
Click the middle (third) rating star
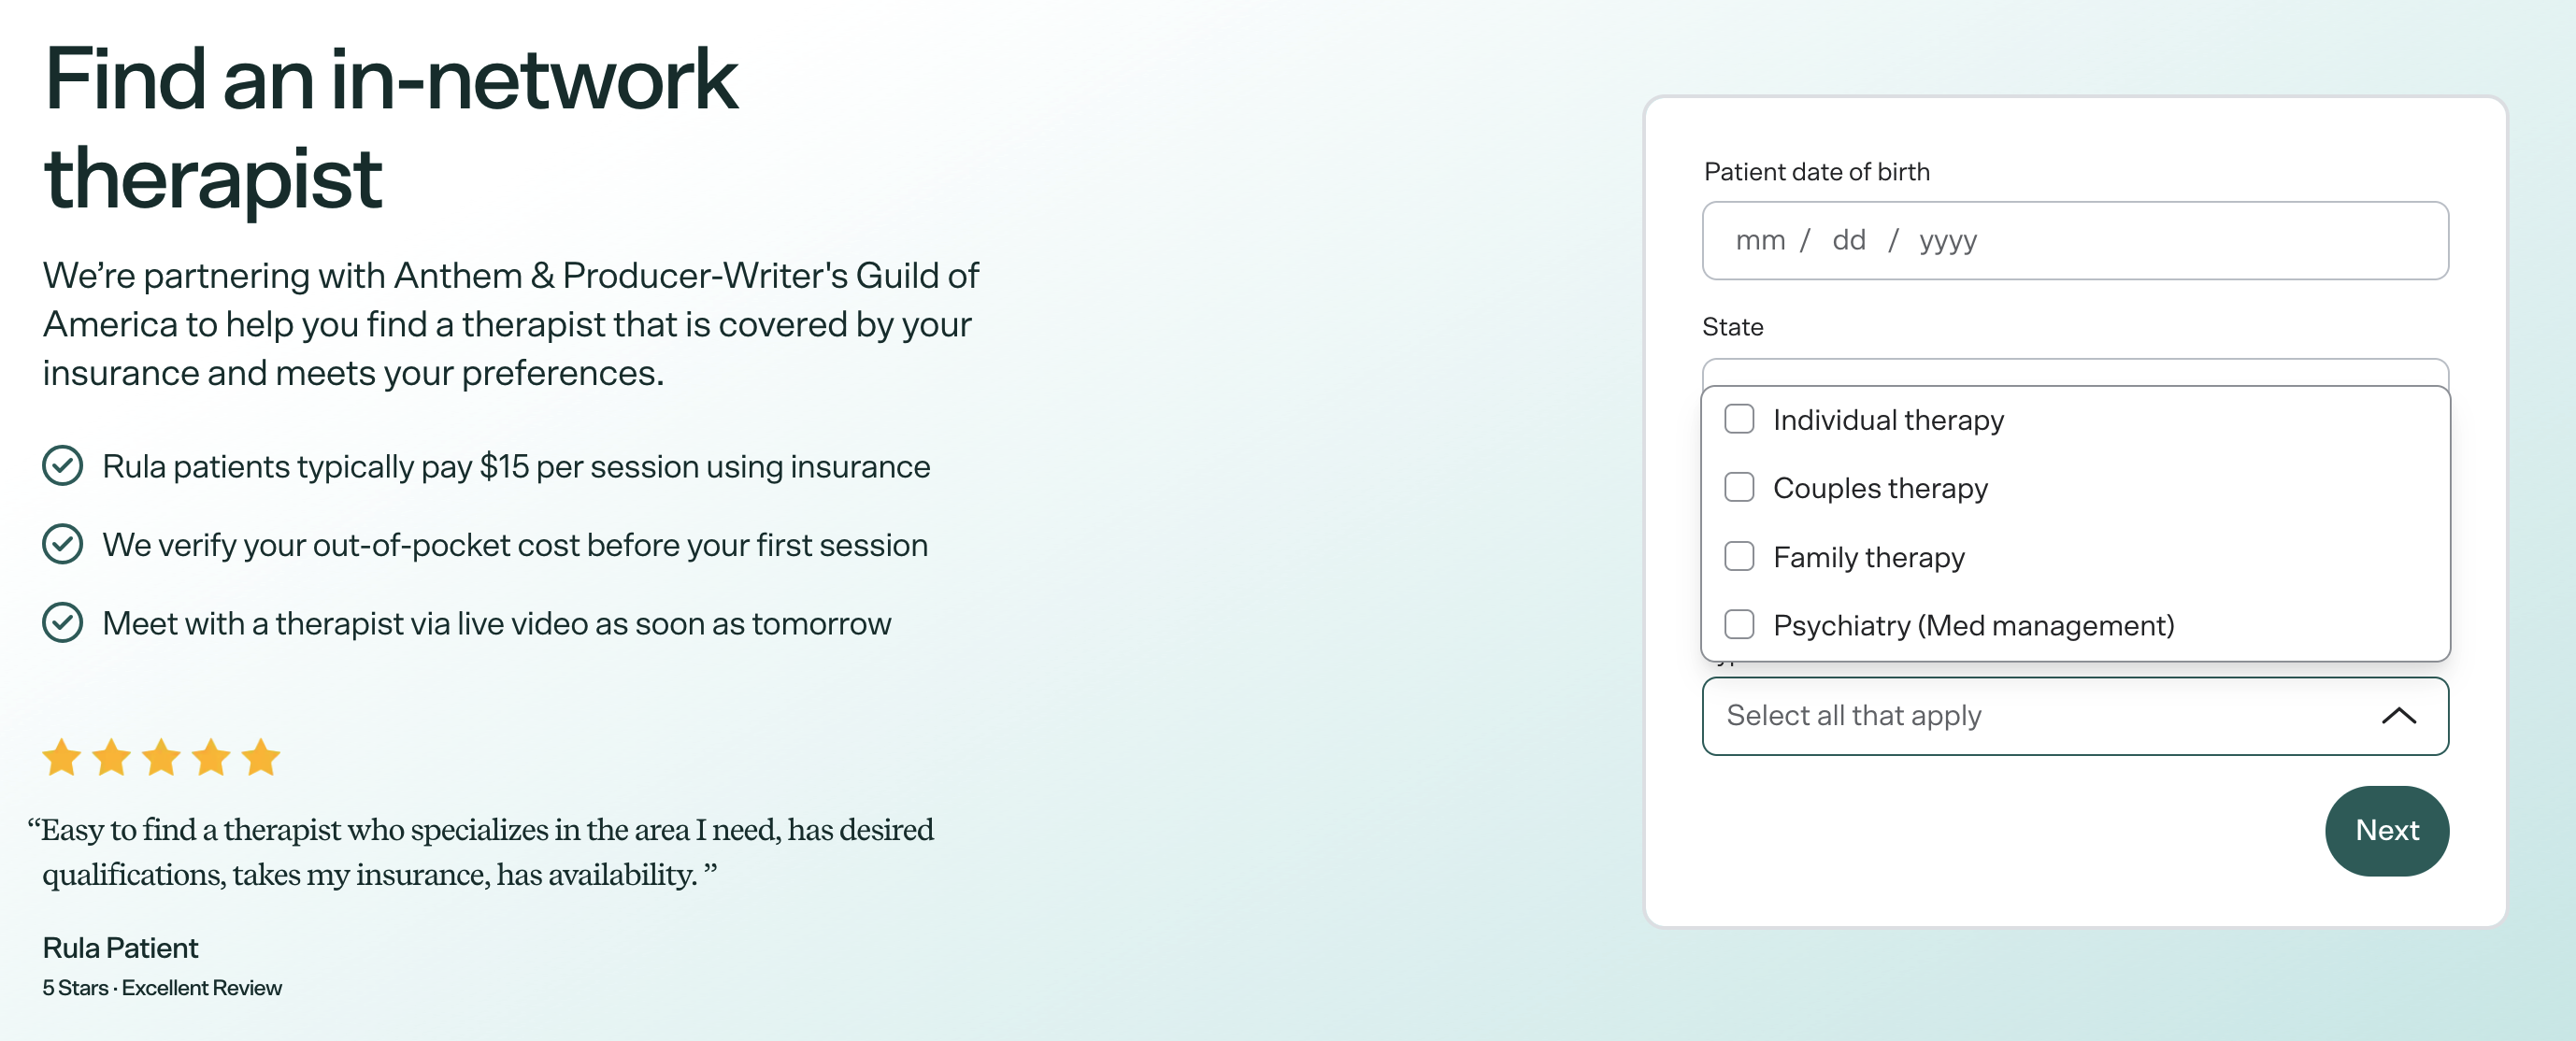point(162,757)
